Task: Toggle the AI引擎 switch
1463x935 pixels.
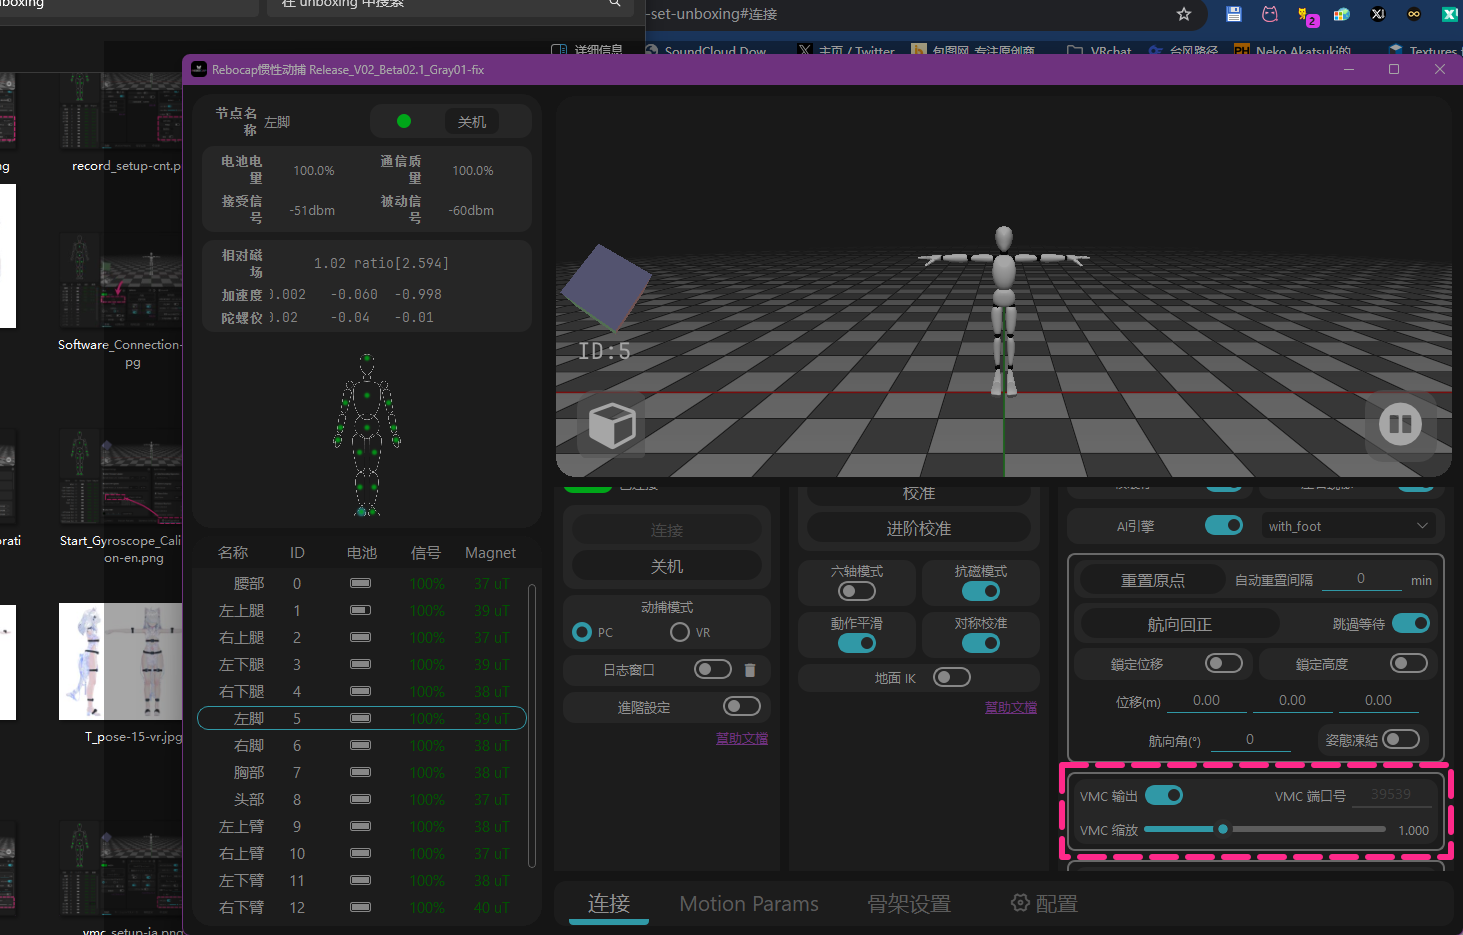Action: [x=1224, y=526]
